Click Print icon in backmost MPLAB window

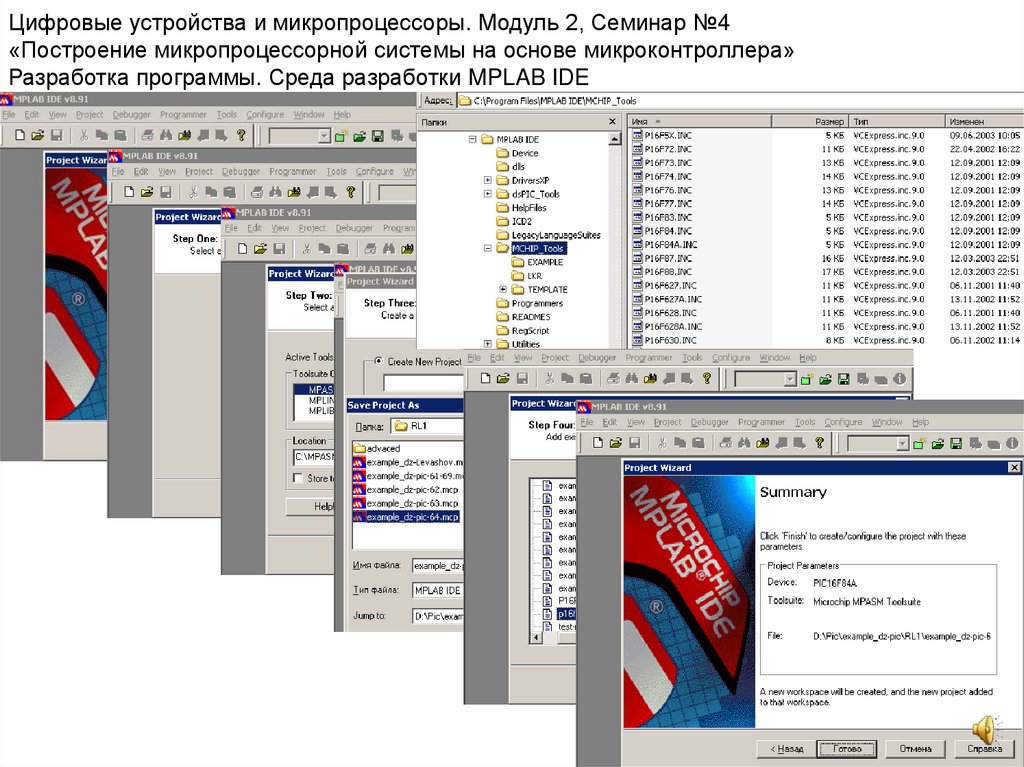pyautogui.click(x=148, y=135)
